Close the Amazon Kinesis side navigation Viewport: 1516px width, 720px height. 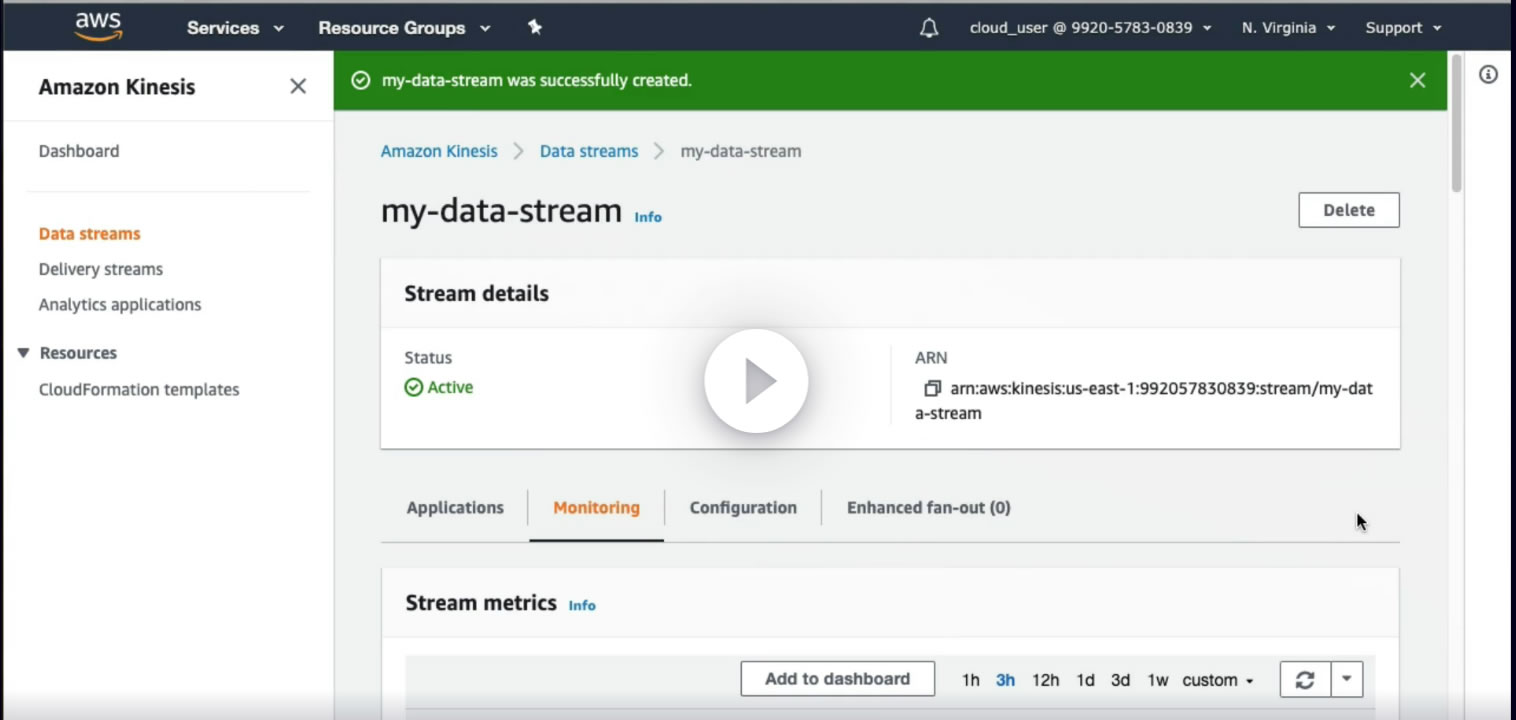[298, 87]
